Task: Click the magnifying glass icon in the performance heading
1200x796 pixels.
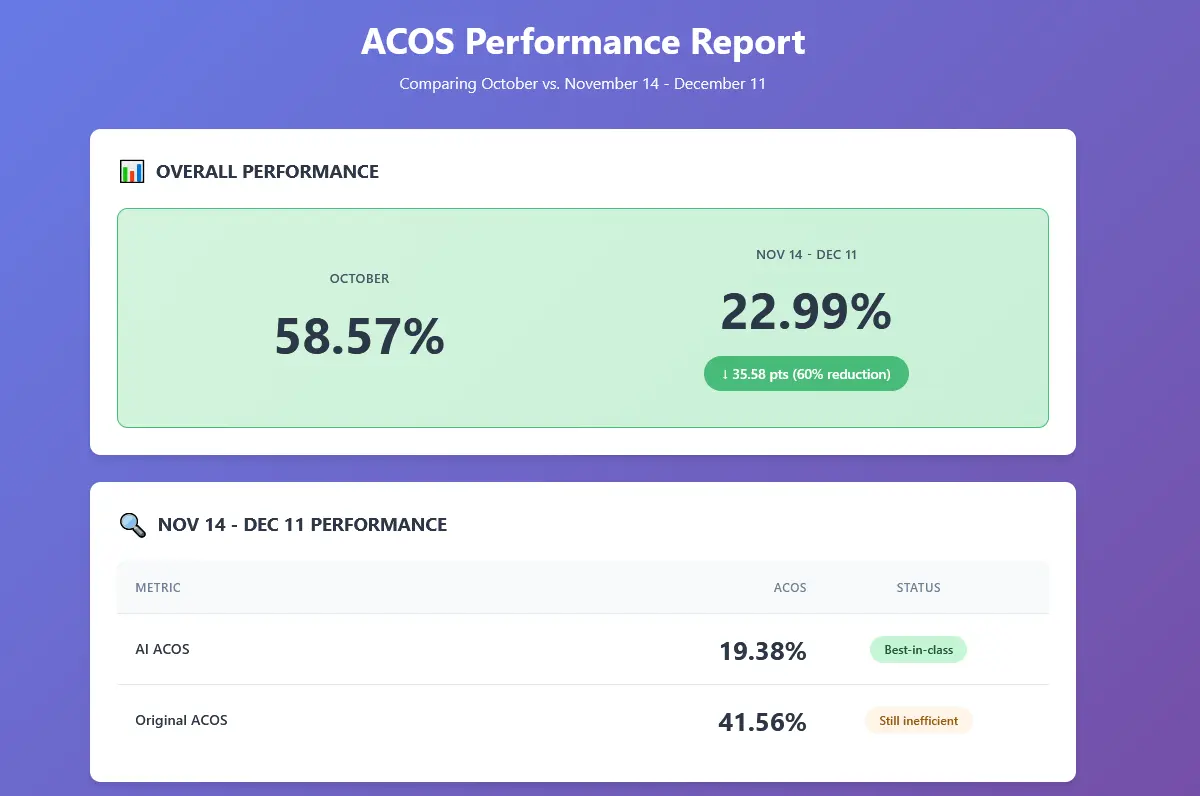Action: click(132, 525)
